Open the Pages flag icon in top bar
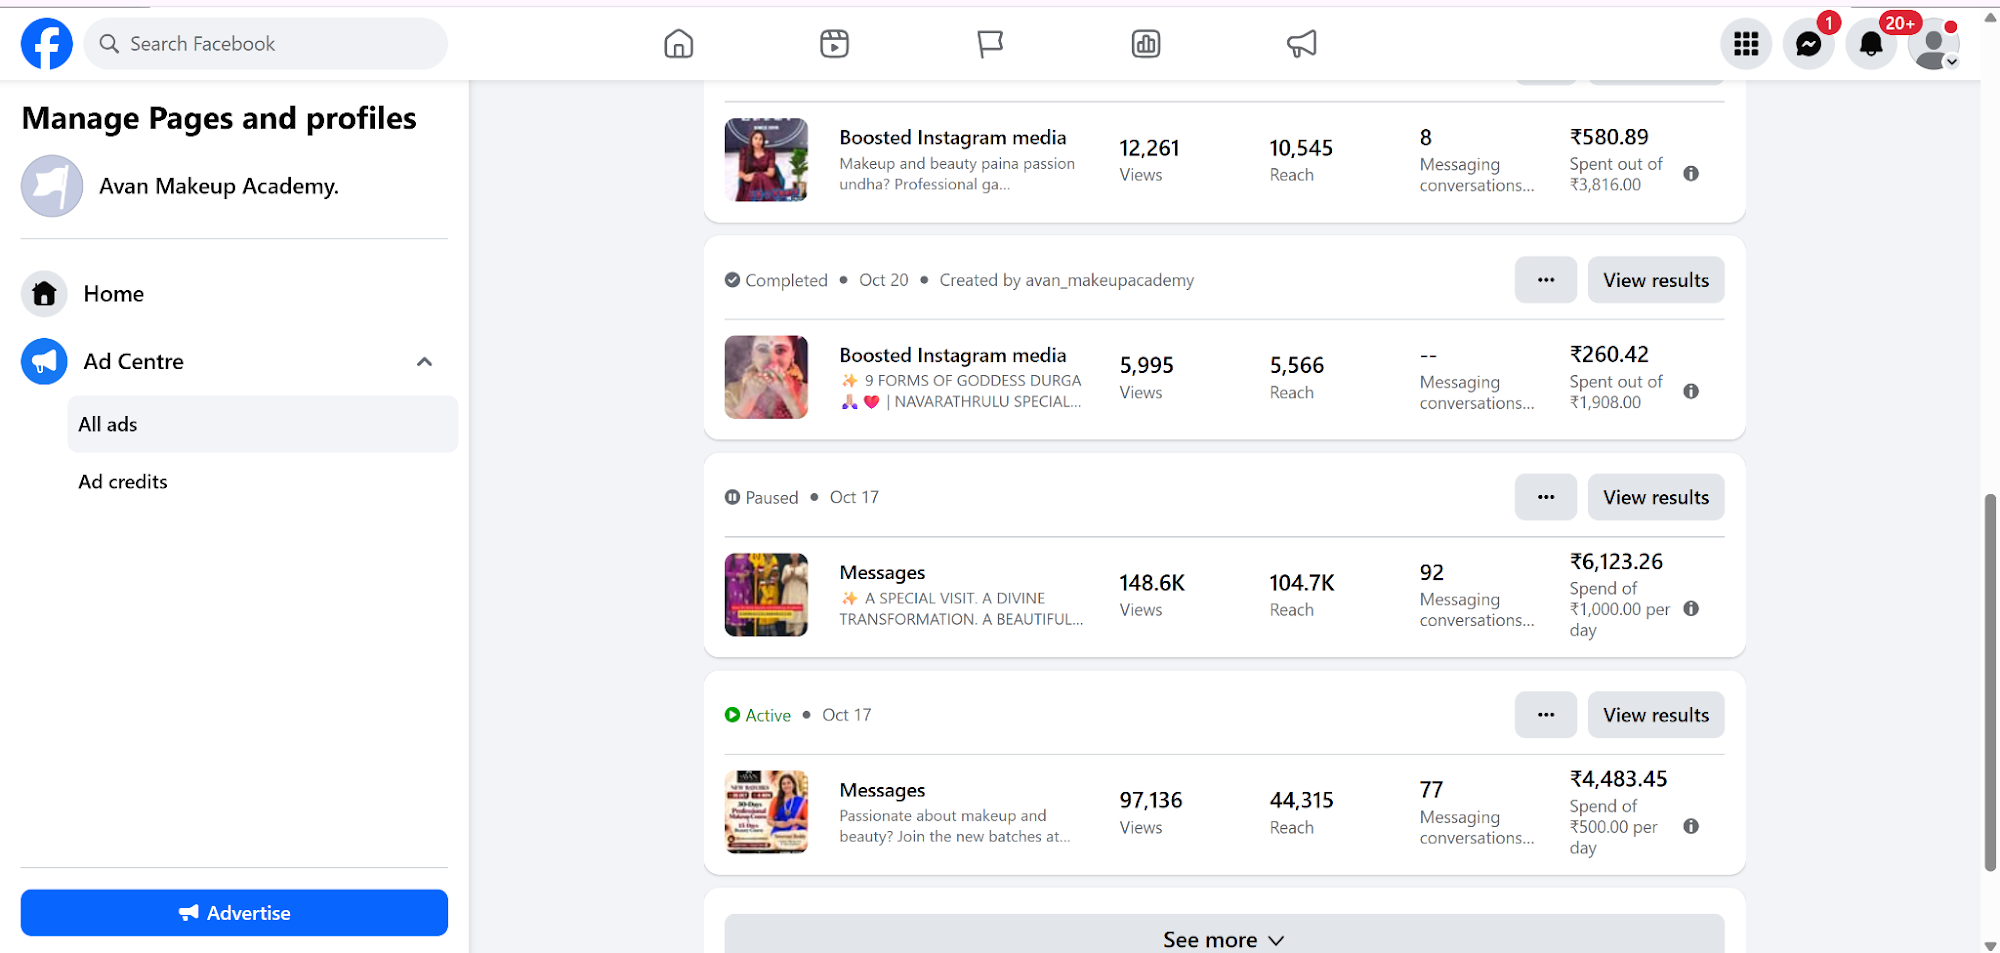This screenshot has height=953, width=2000. pos(990,44)
